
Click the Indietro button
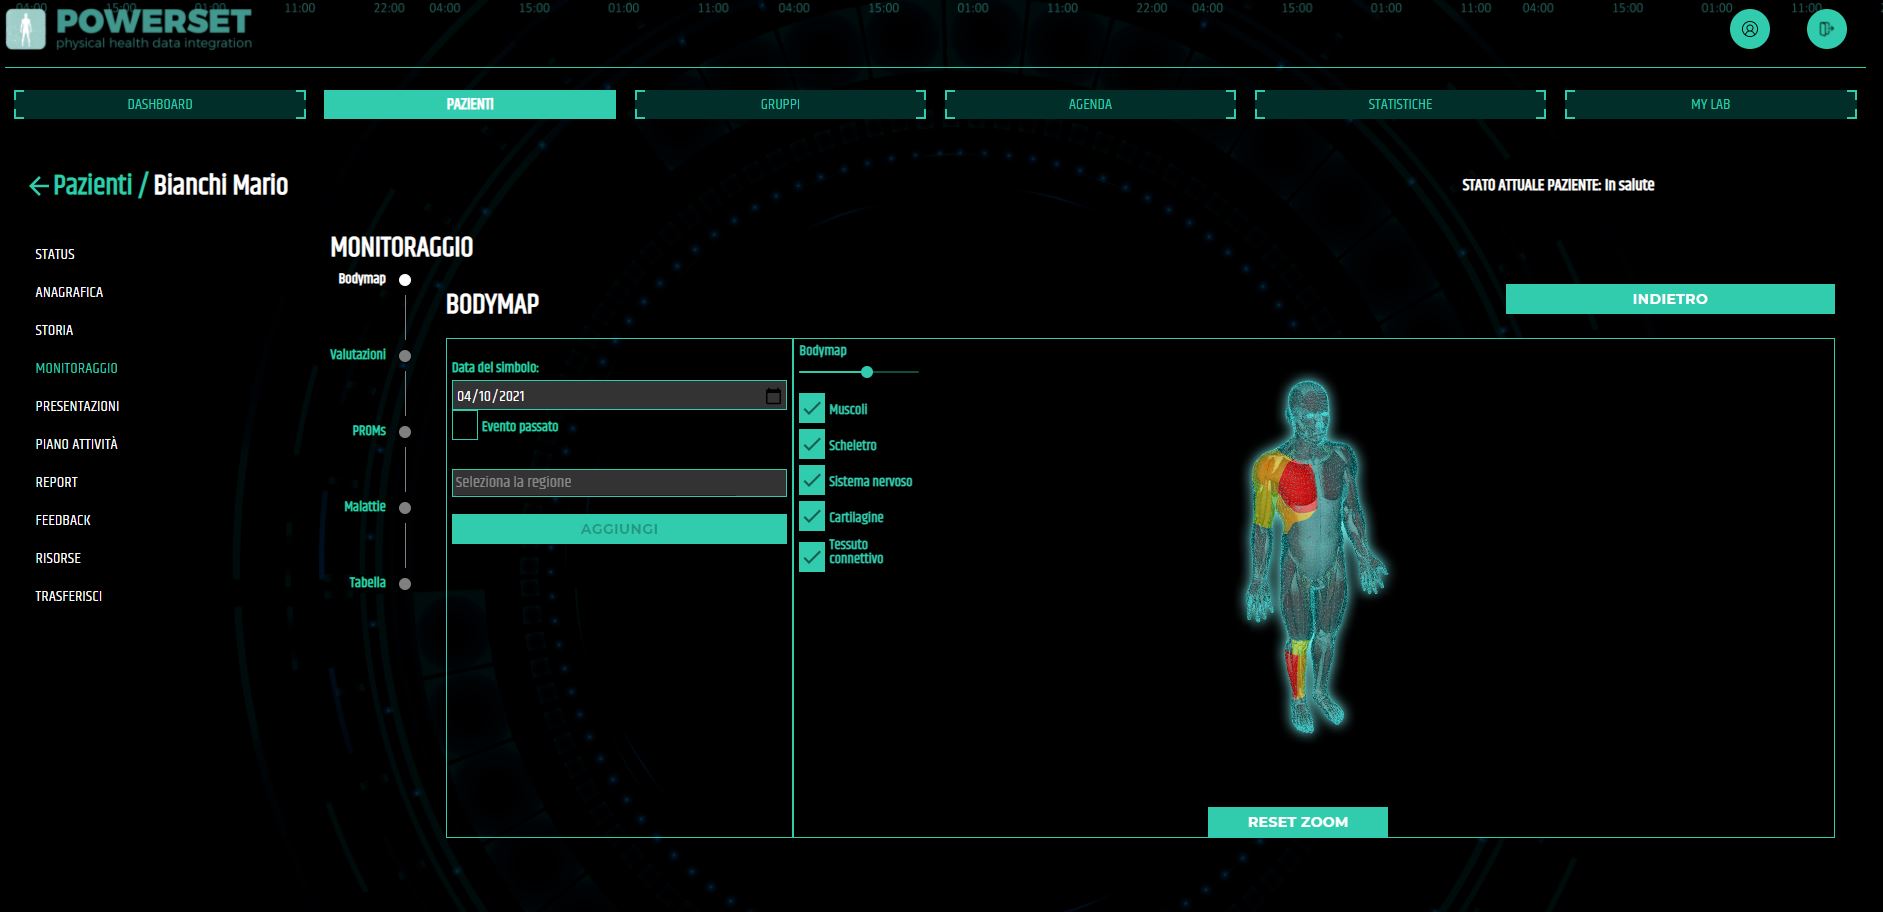[1670, 298]
